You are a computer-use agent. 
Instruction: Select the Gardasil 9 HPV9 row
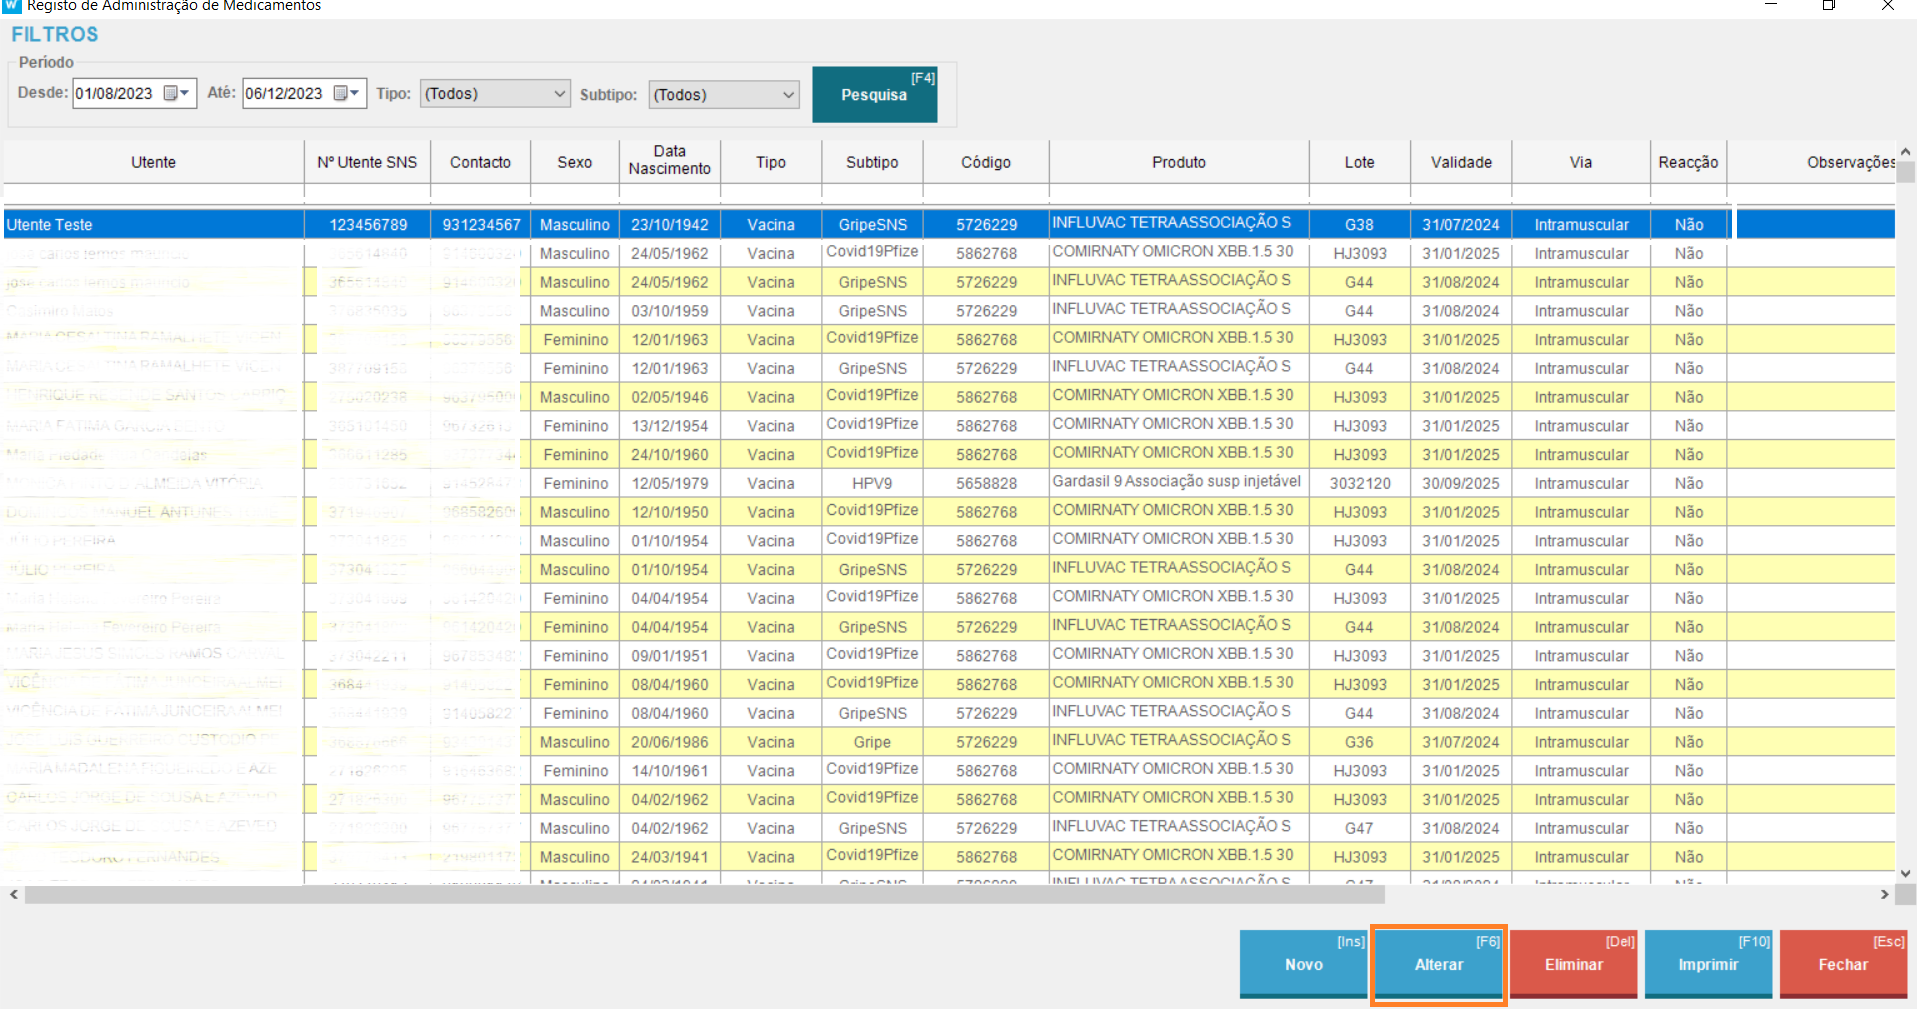[x=1176, y=483]
